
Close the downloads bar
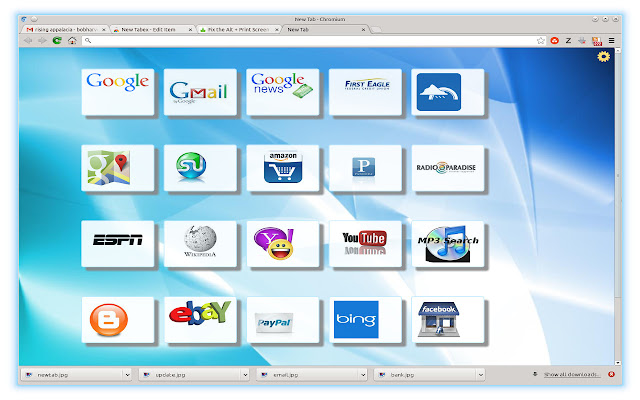611,374
